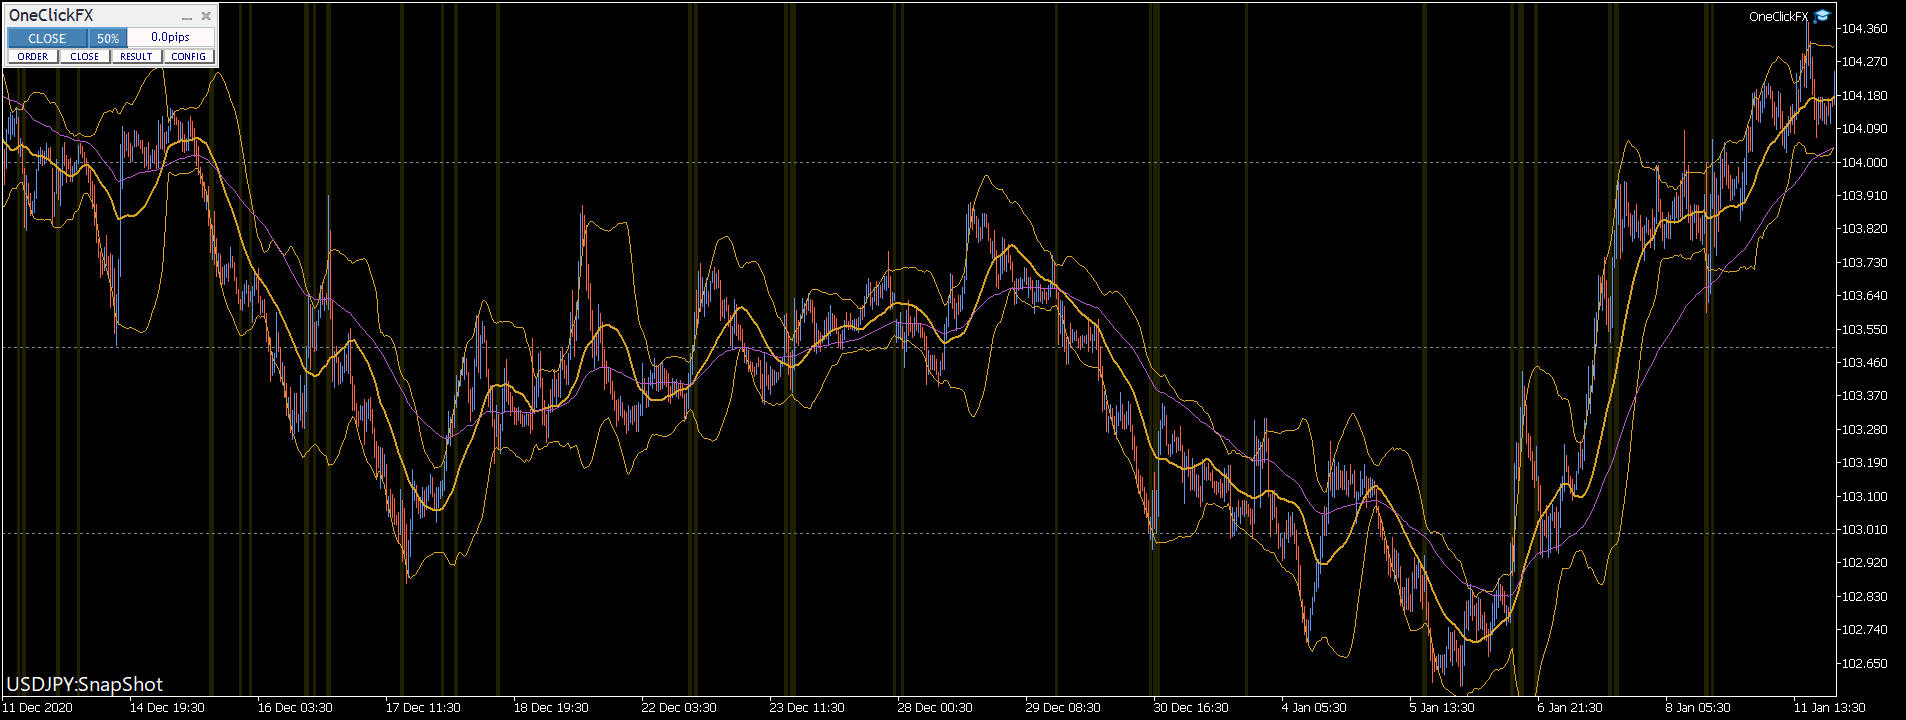Click the 103.550 price label
The image size is (1906, 720).
point(1865,329)
